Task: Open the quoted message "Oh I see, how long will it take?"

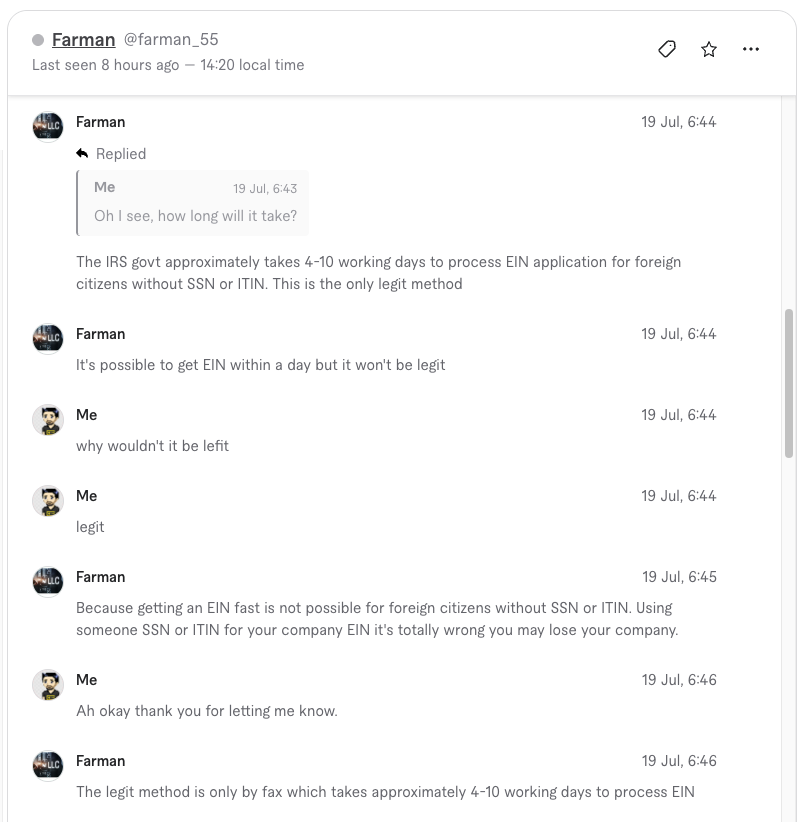Action: pos(193,203)
